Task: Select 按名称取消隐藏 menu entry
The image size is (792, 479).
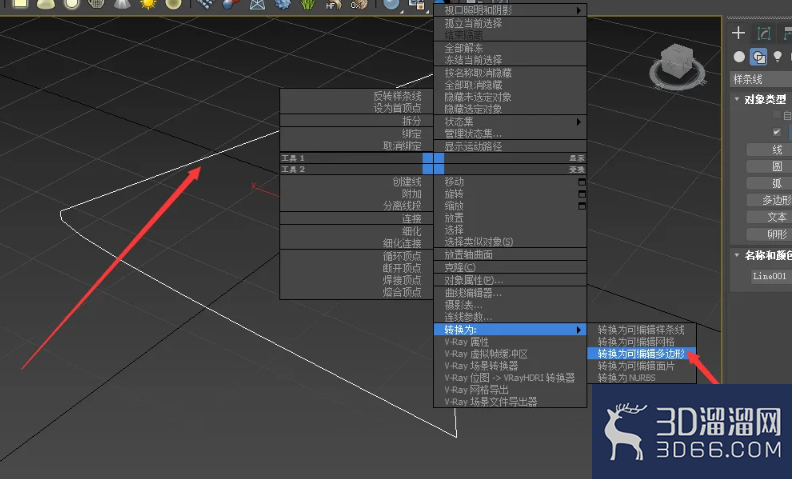Action: (x=510, y=73)
